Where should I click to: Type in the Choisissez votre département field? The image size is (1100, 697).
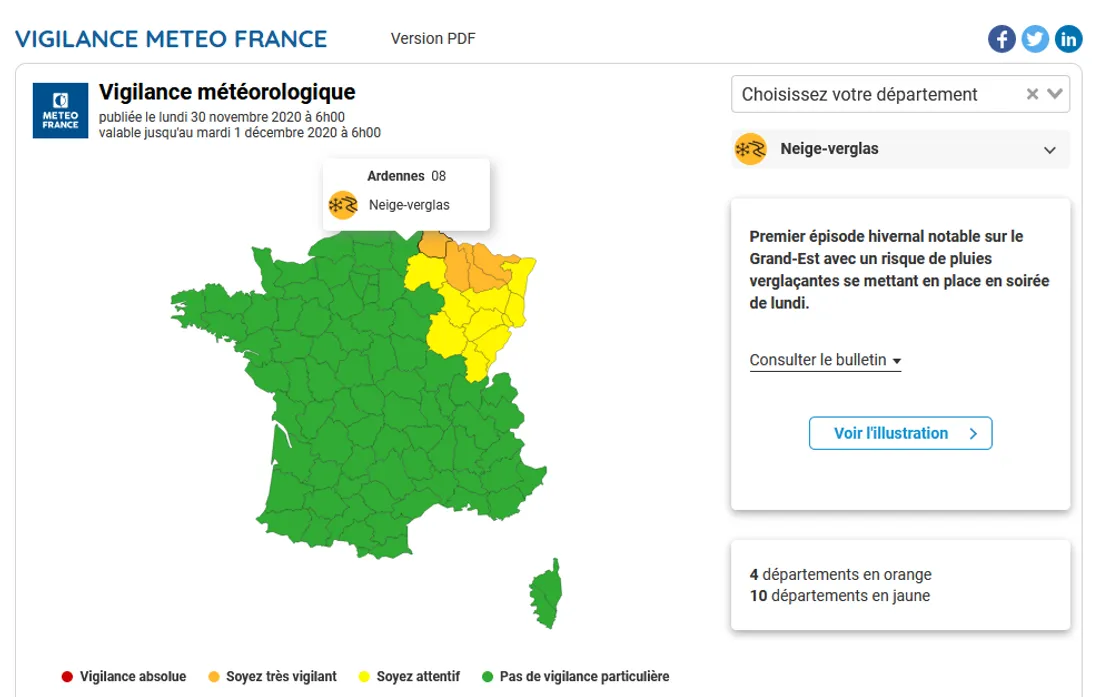[x=860, y=95]
